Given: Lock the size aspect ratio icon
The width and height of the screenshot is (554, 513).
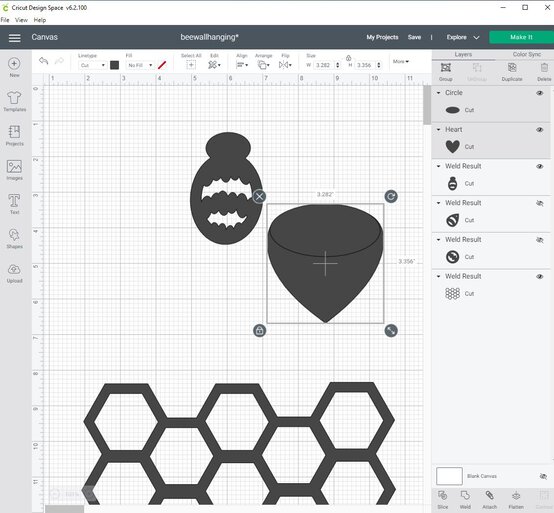Looking at the screenshot, I should (x=348, y=58).
